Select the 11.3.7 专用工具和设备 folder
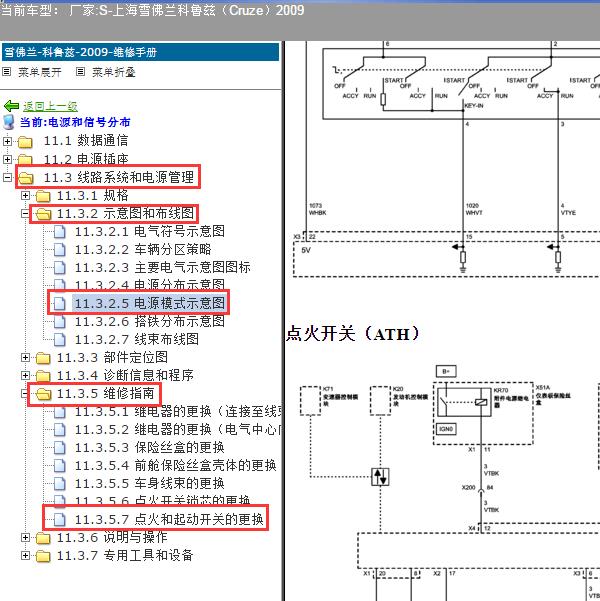The image size is (600, 601). click(125, 555)
